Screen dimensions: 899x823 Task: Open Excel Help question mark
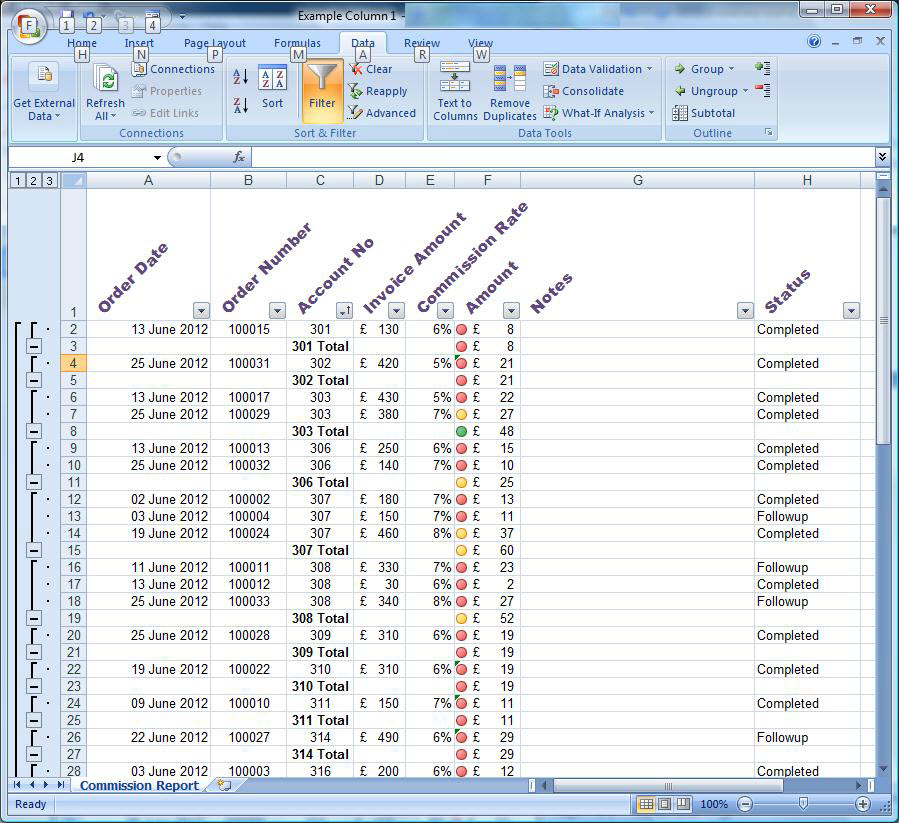814,41
